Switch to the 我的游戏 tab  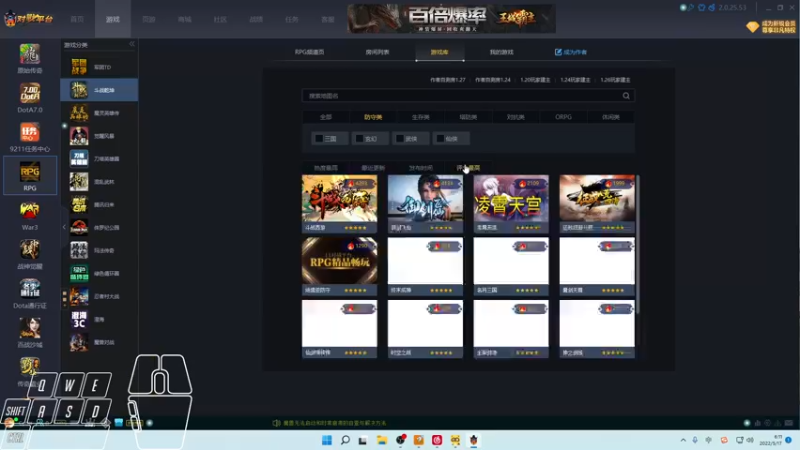(502, 52)
